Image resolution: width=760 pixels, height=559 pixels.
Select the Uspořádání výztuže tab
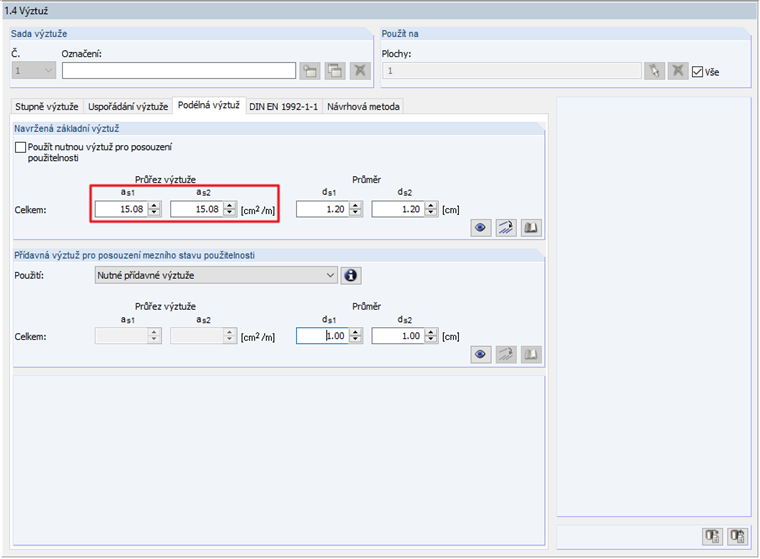tap(128, 107)
